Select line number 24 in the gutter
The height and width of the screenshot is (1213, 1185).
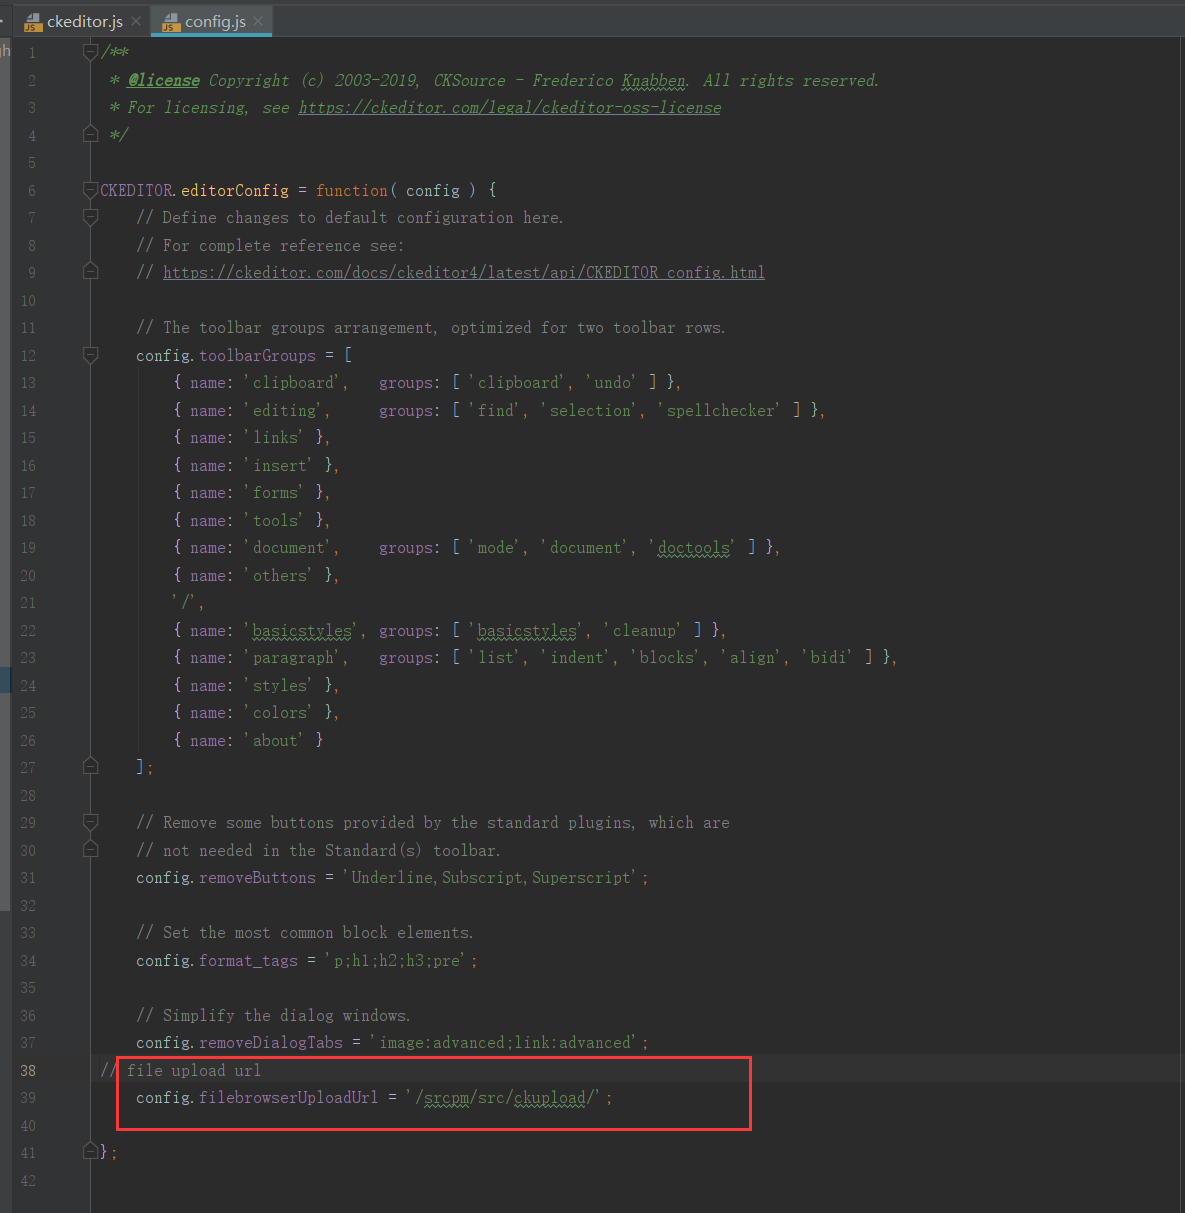point(28,684)
